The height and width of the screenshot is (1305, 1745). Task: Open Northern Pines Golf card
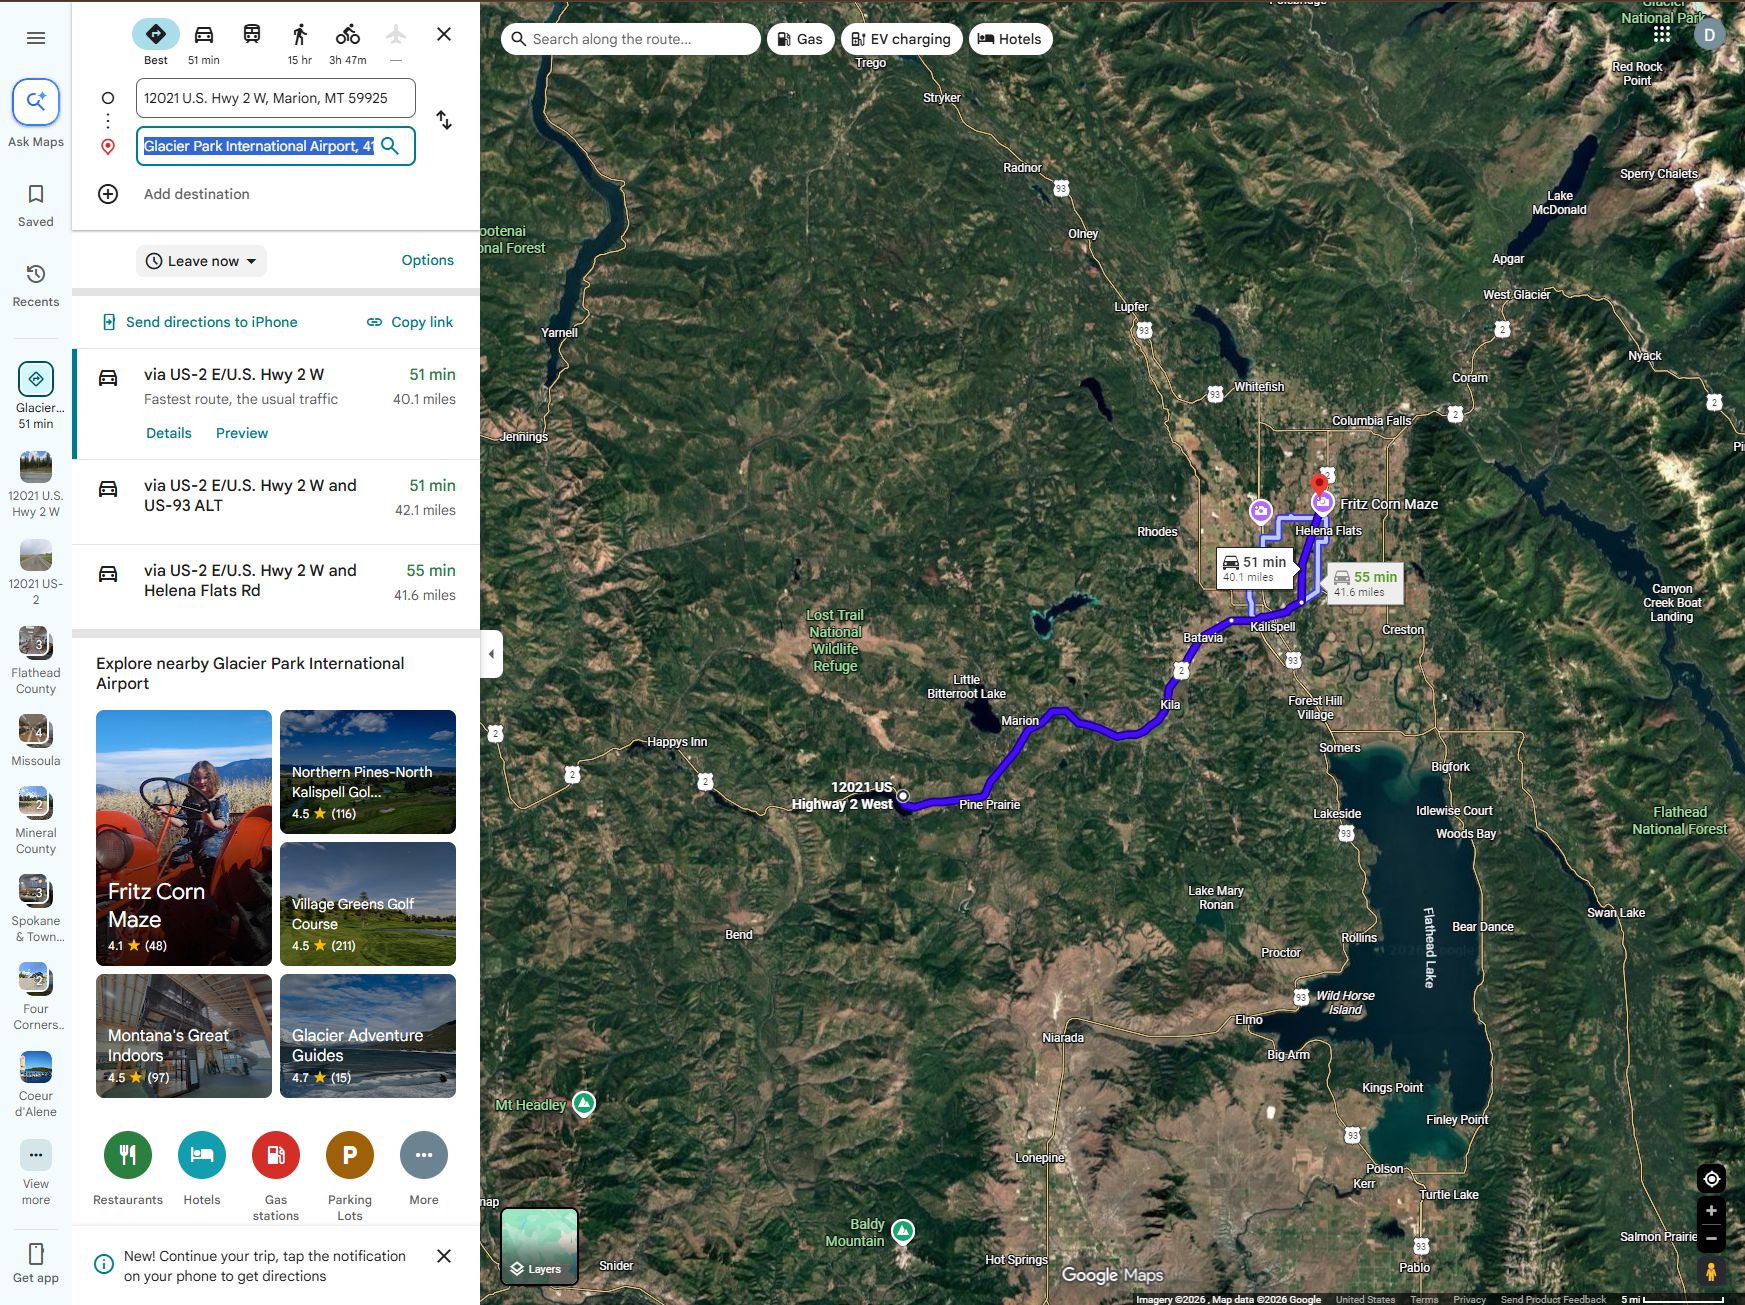point(368,772)
